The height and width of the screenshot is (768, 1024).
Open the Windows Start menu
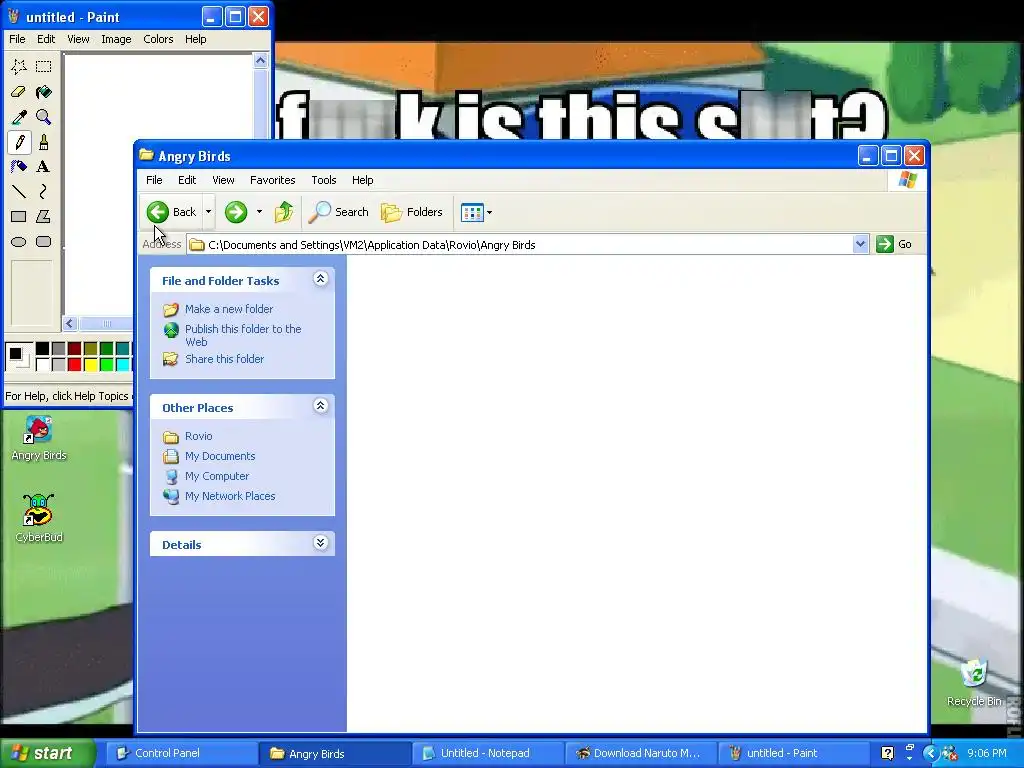[48, 753]
